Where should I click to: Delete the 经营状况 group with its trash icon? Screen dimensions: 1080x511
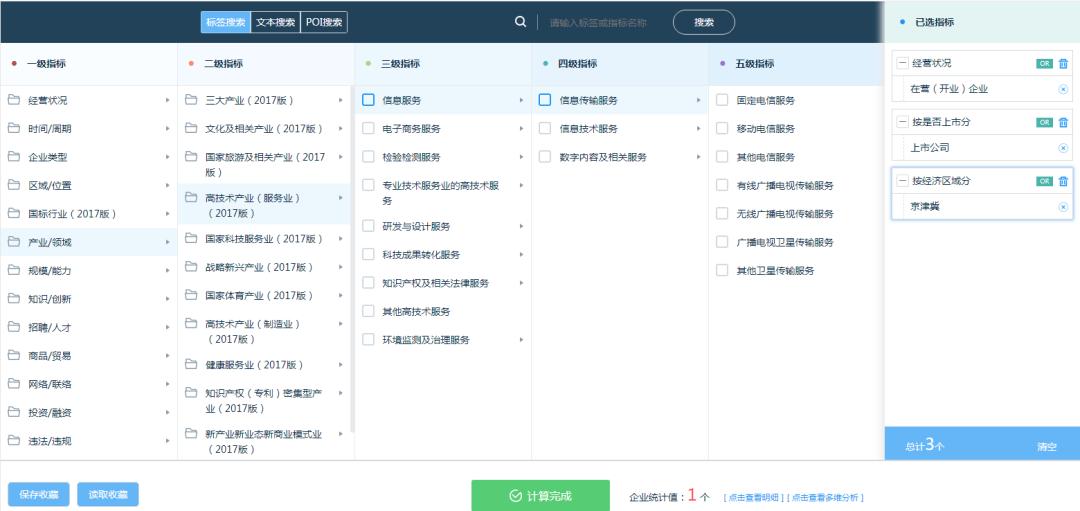tap(1063, 63)
